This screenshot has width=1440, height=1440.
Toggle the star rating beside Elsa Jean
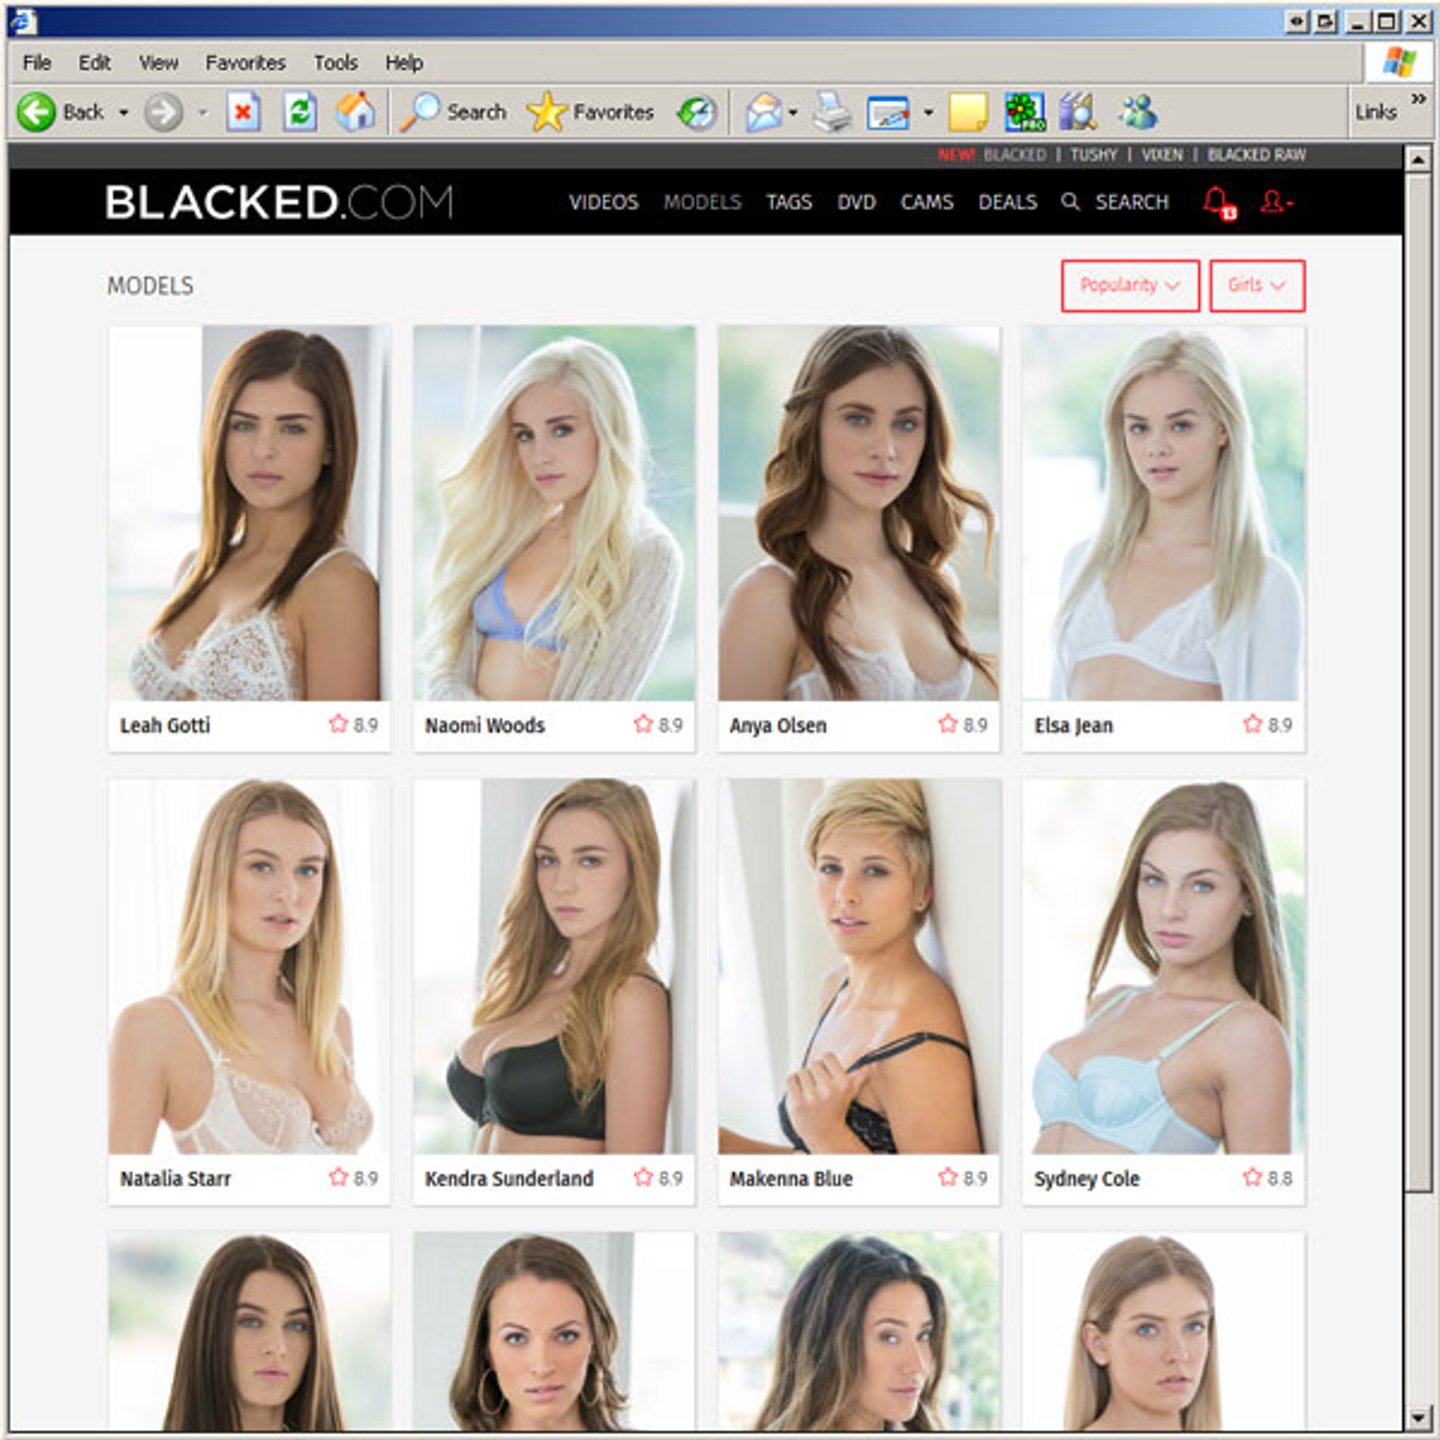(x=1252, y=724)
